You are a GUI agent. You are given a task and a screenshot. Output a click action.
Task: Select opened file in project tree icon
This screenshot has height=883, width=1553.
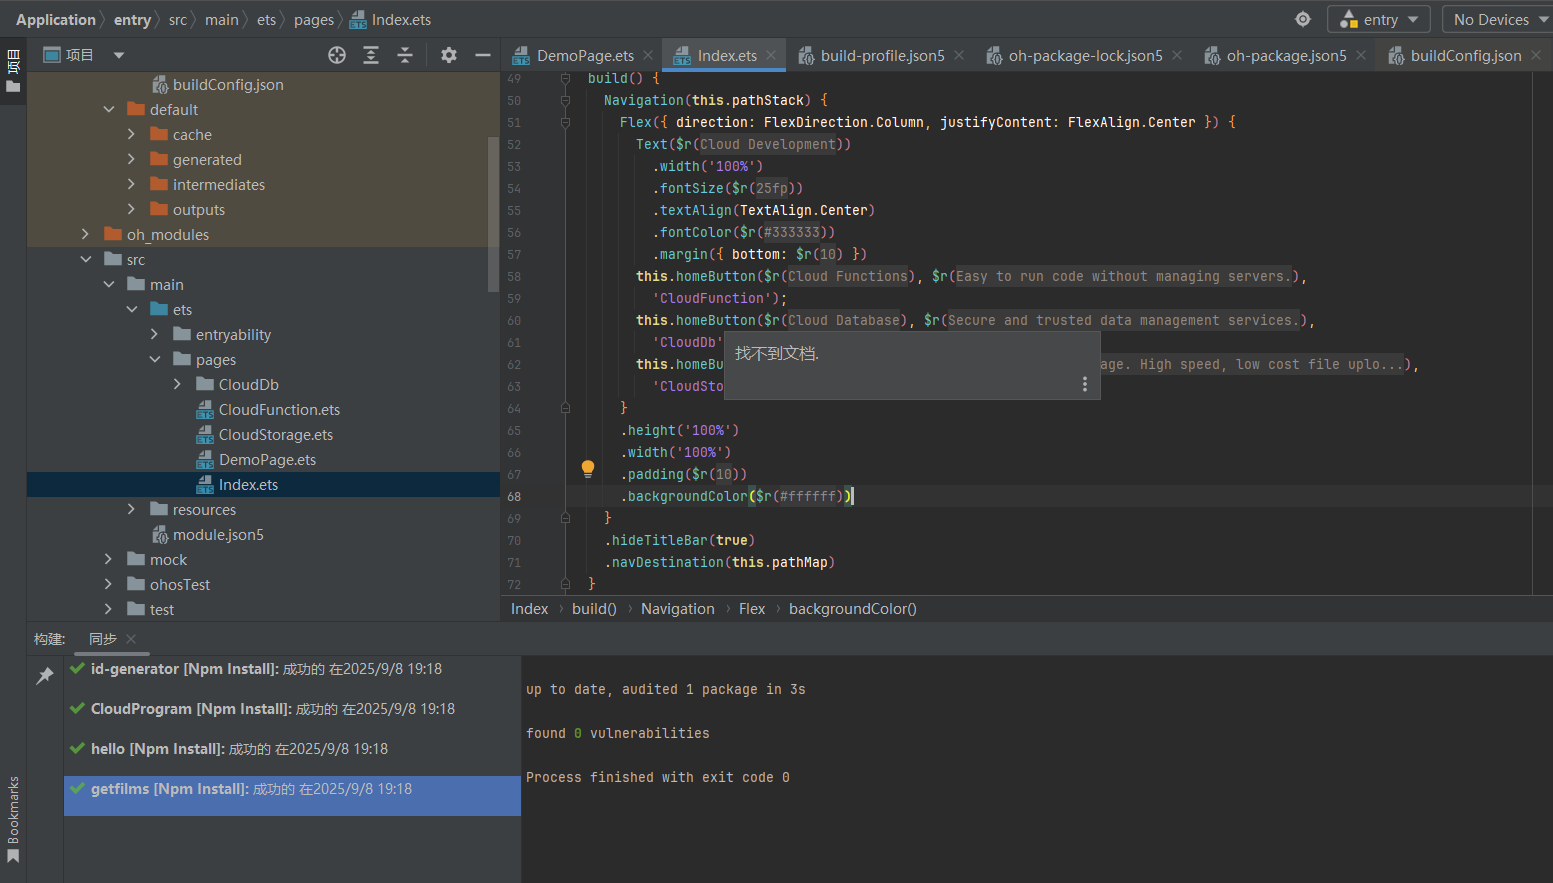point(337,55)
